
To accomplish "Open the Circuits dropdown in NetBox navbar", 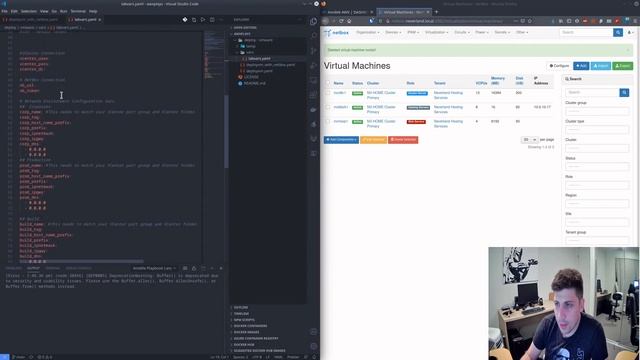I will (x=462, y=32).
